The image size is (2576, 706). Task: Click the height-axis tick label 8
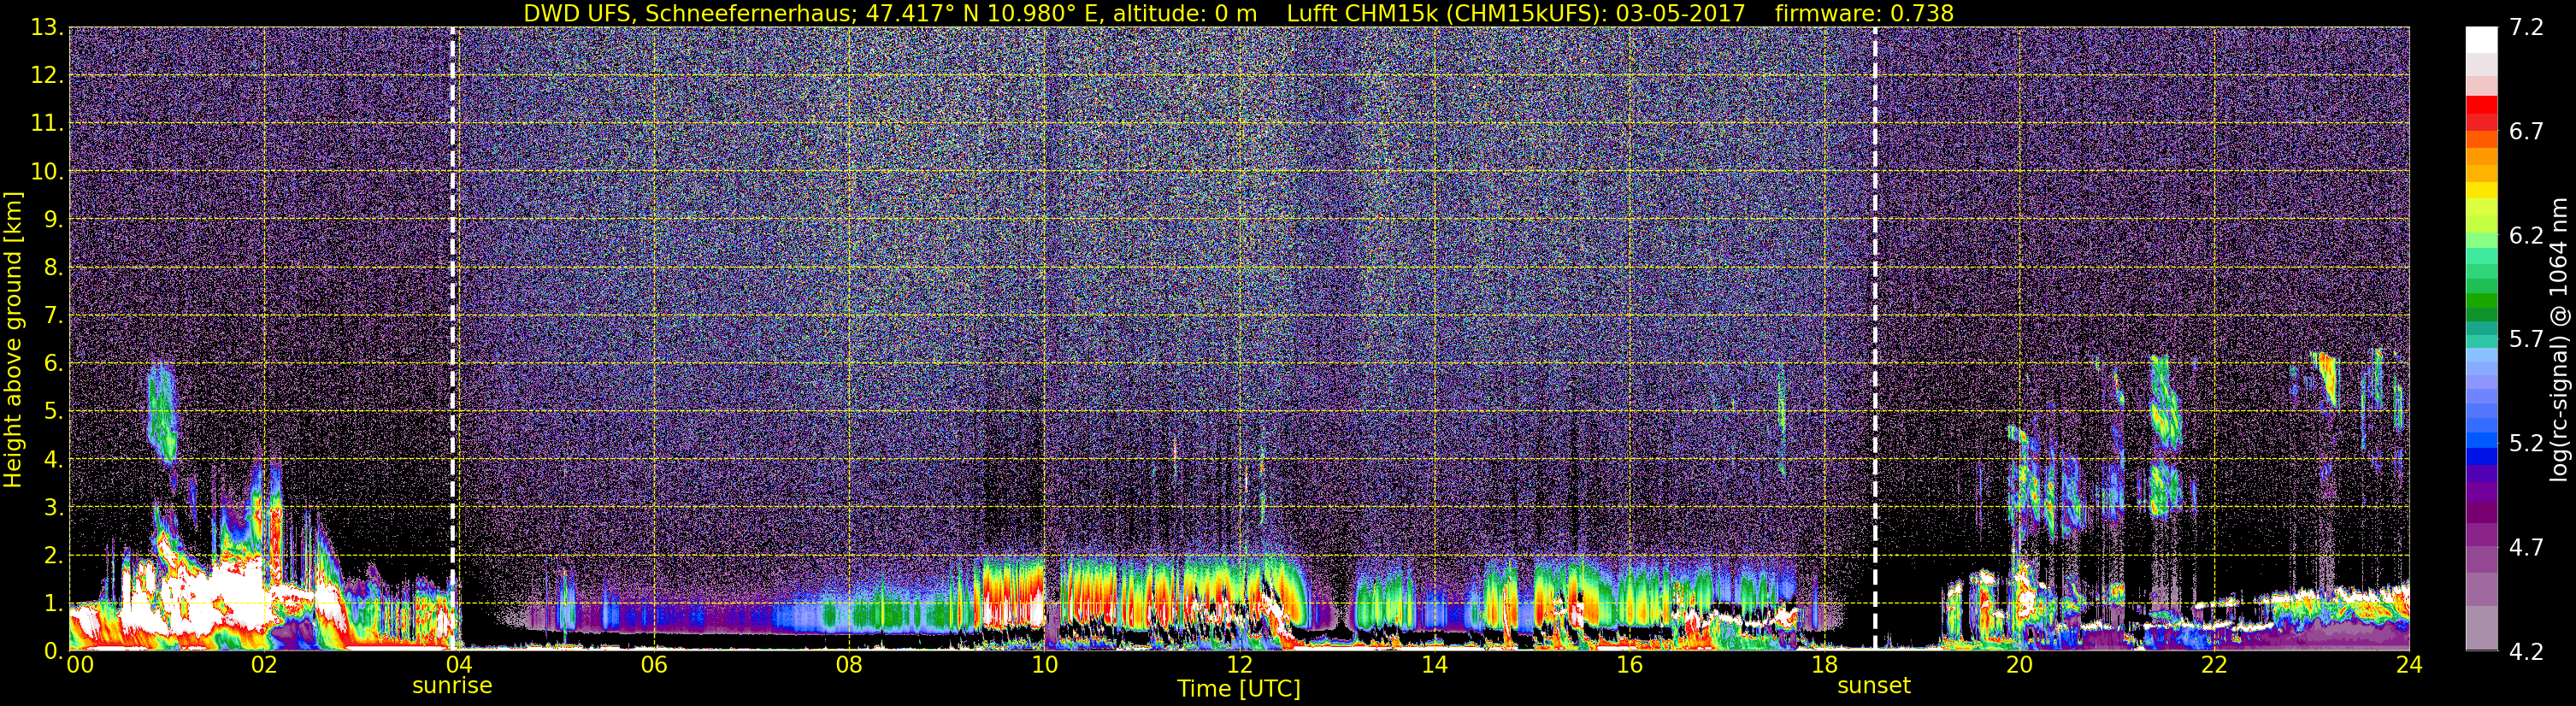pos(54,268)
